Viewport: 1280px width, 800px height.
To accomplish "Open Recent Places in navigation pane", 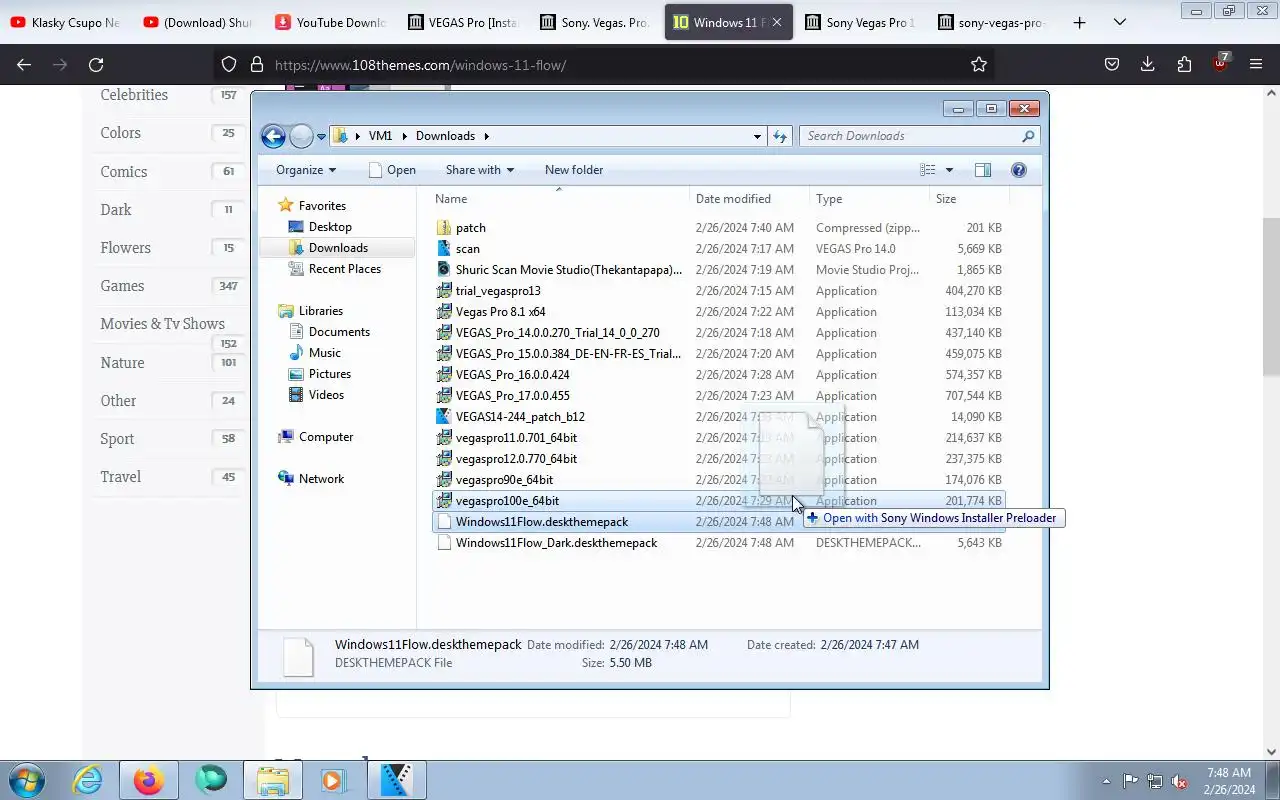I will pos(344,269).
